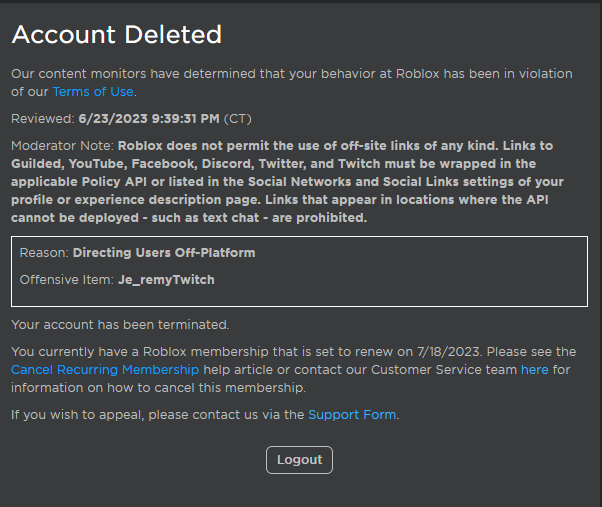Viewport: 602px width, 507px height.
Task: Click the 'Reviewed:' label
Action: point(43,119)
